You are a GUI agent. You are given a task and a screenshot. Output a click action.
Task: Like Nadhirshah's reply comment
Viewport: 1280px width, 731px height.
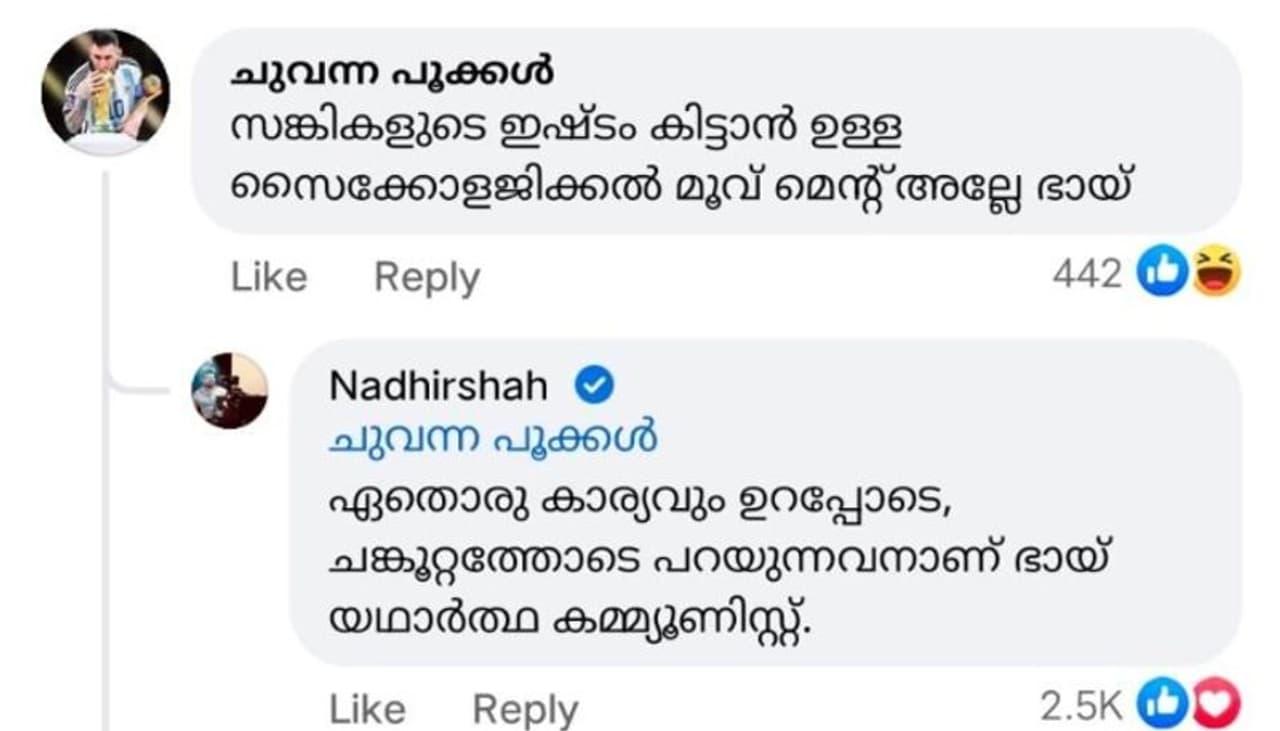click(x=367, y=709)
